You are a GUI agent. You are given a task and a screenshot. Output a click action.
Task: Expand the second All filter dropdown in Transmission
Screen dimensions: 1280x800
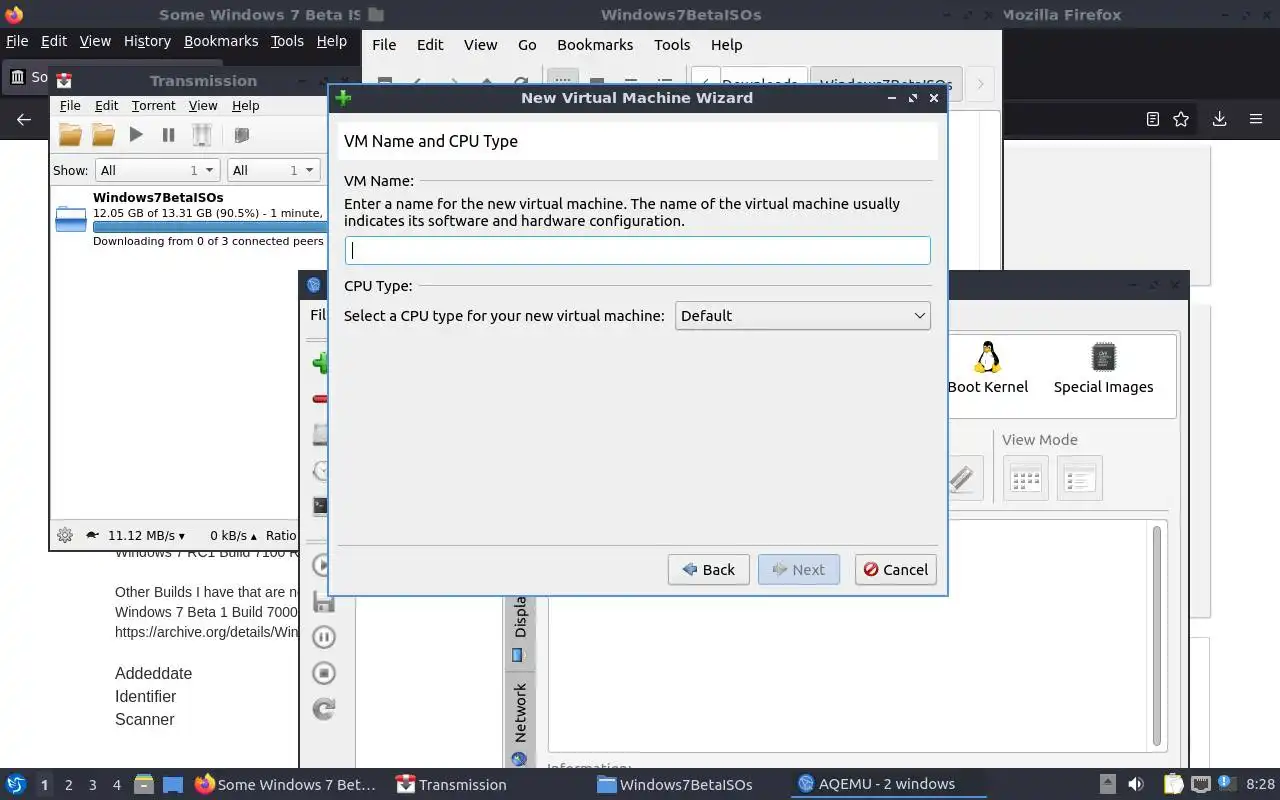point(273,170)
